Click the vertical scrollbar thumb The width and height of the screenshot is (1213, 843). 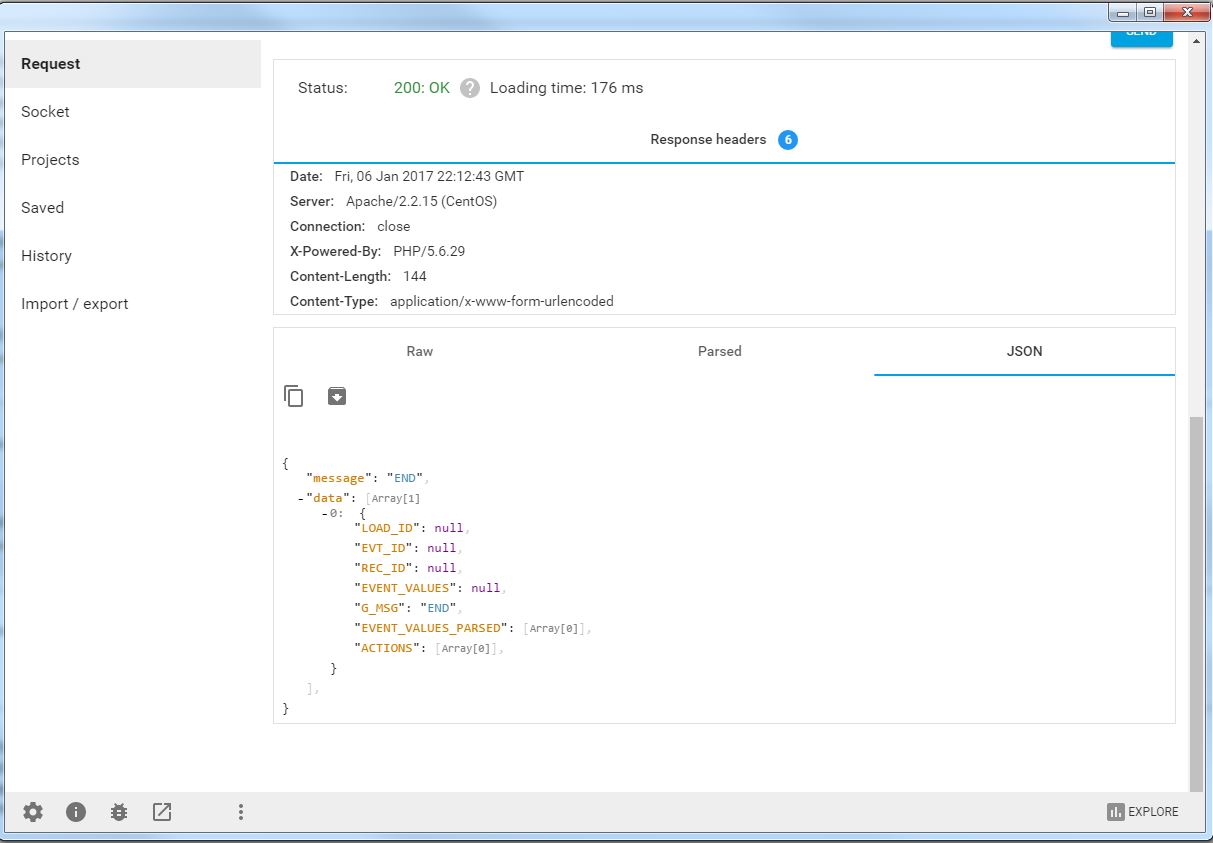[x=1196, y=600]
